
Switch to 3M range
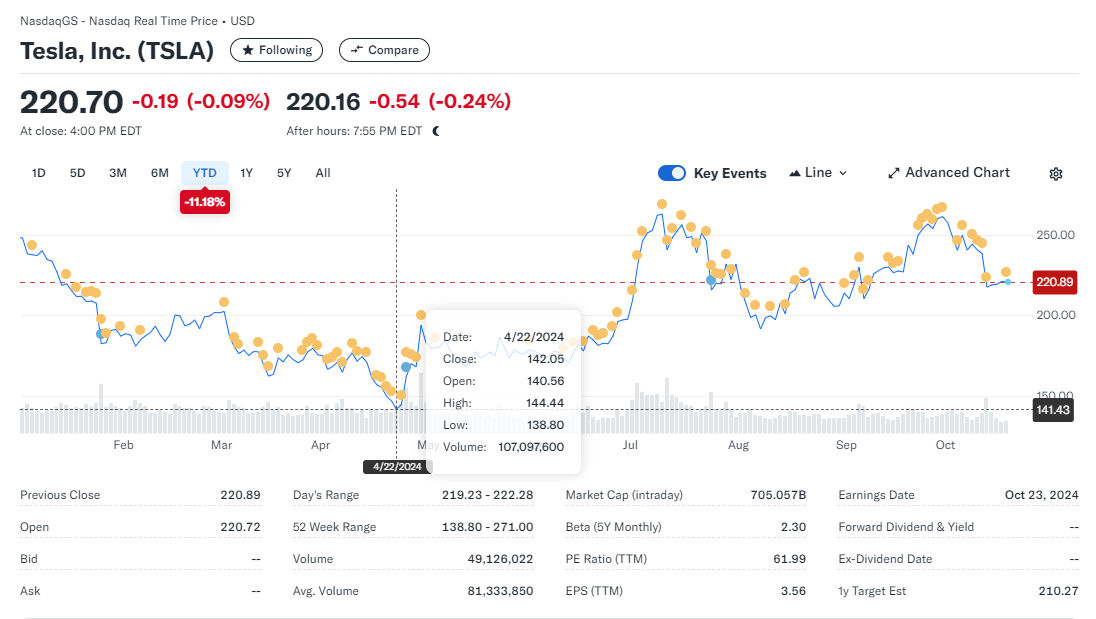click(117, 173)
